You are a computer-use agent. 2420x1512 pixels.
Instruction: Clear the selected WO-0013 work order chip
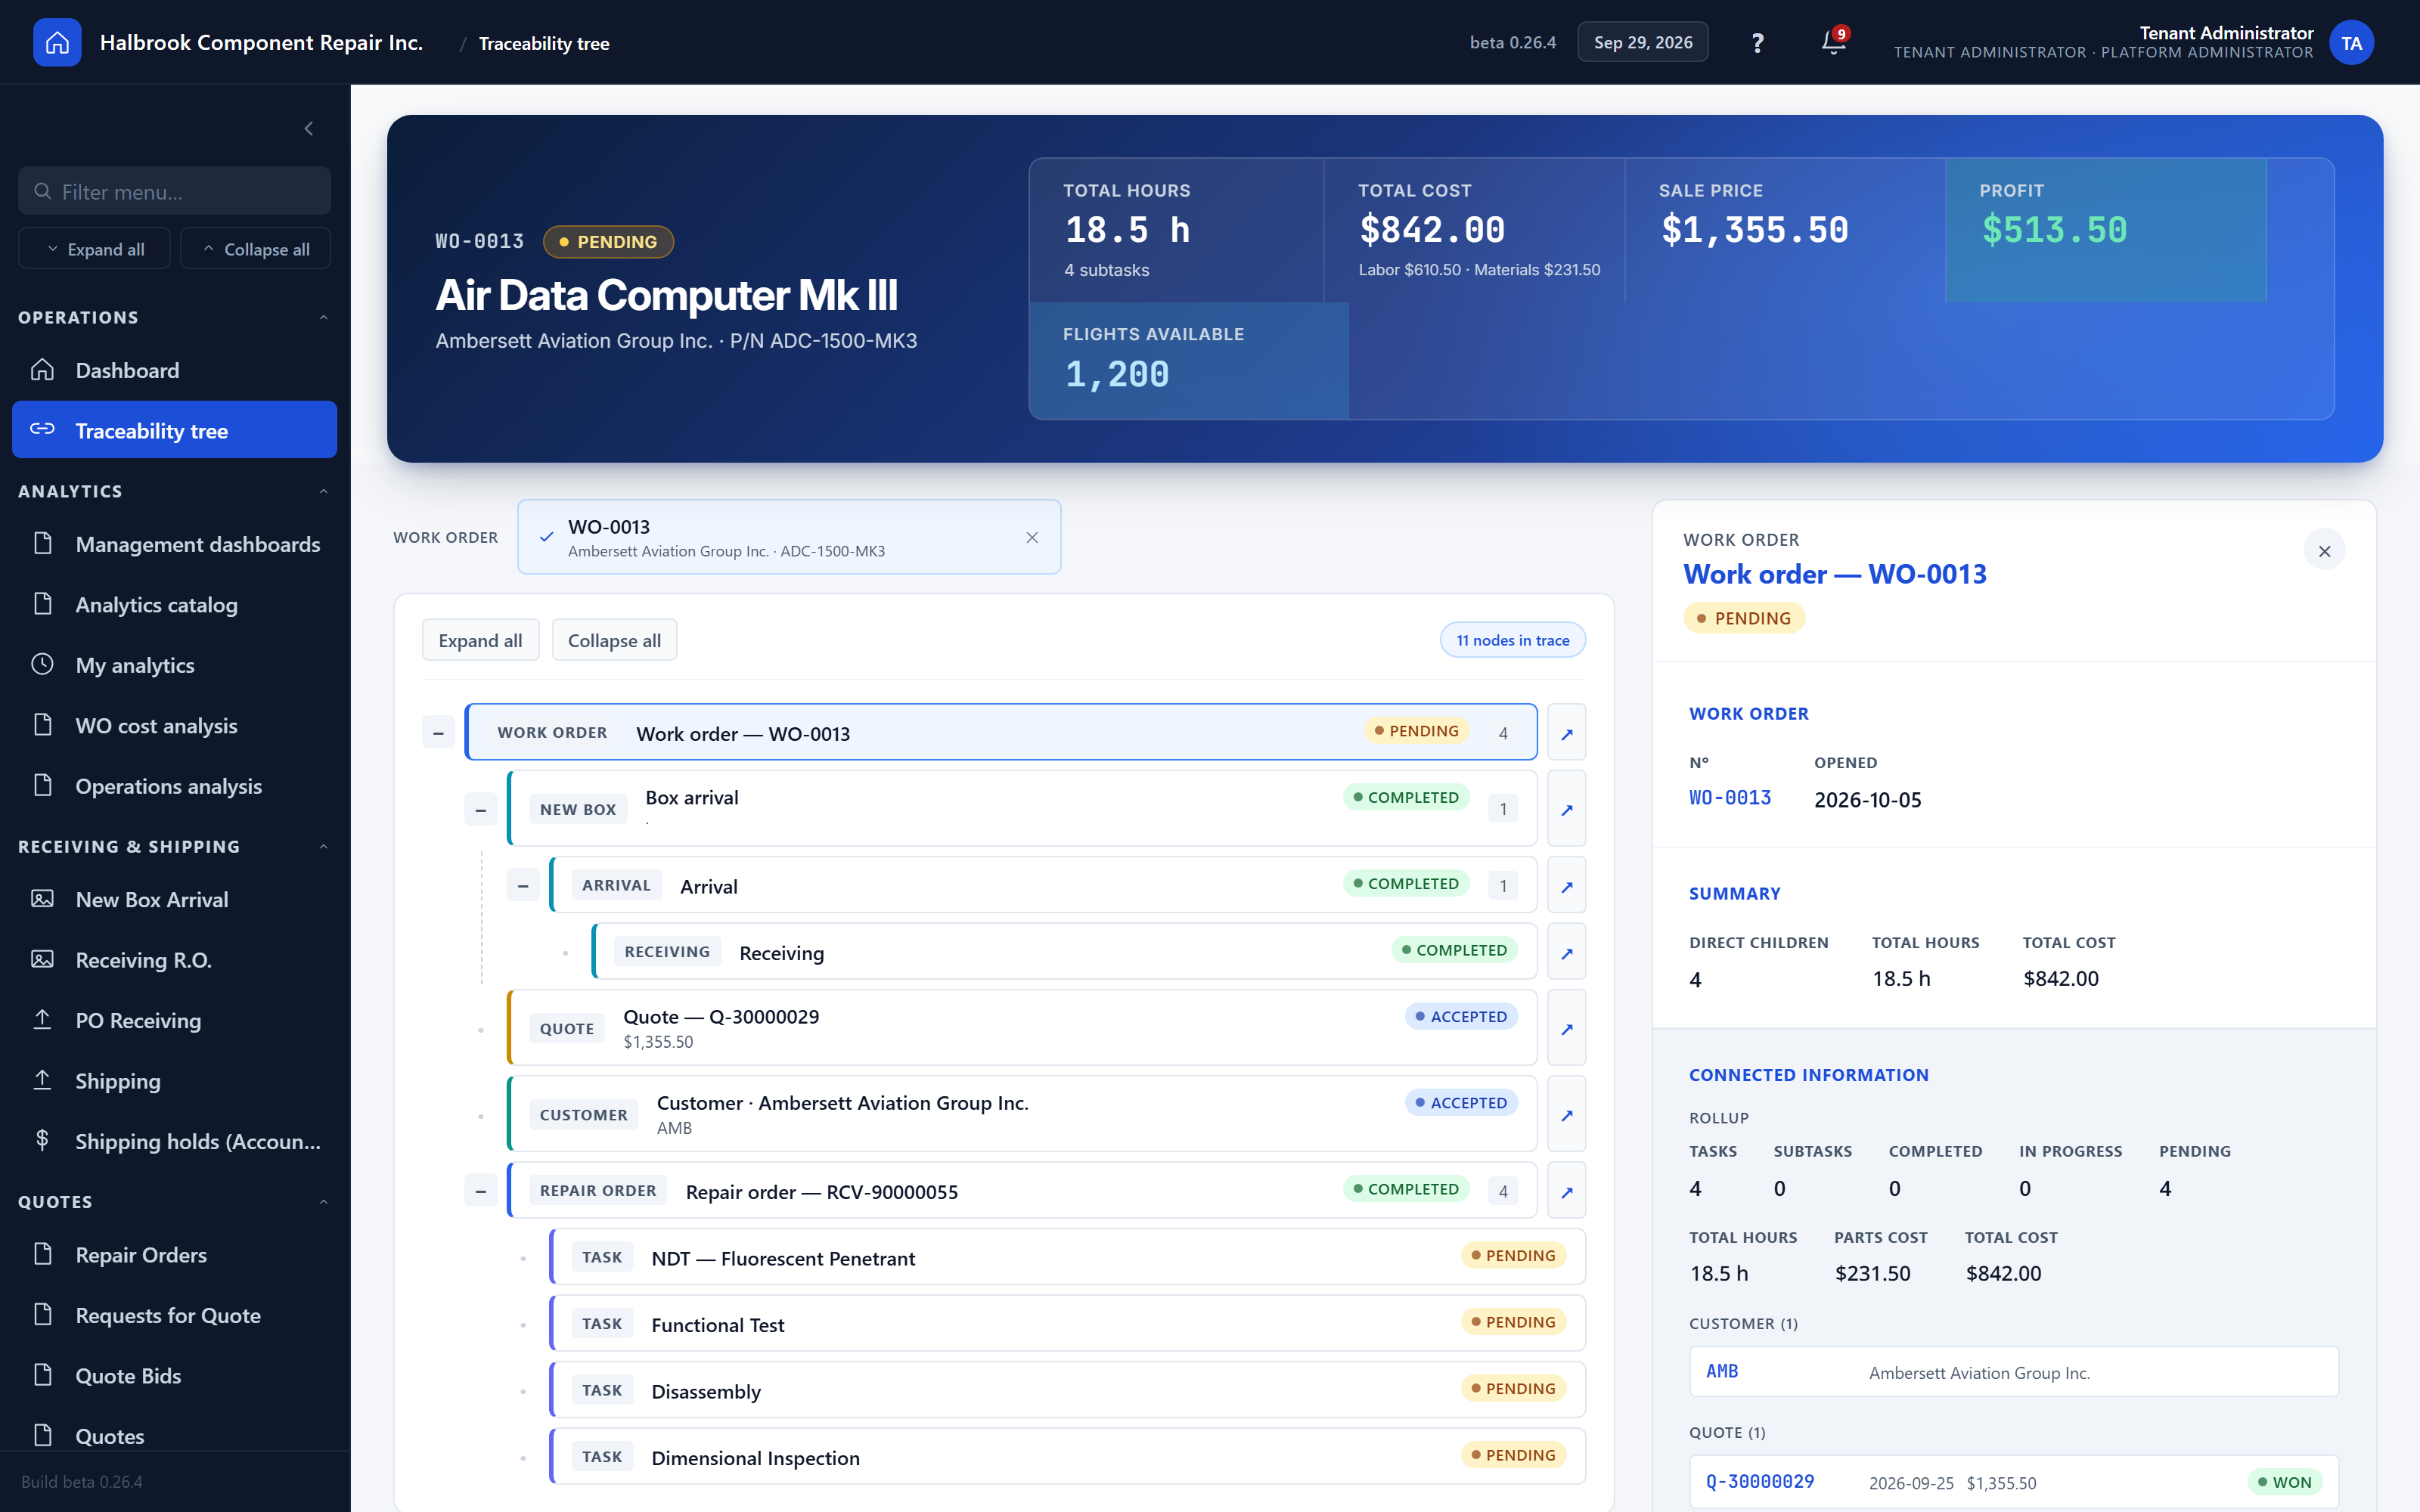click(x=1032, y=538)
